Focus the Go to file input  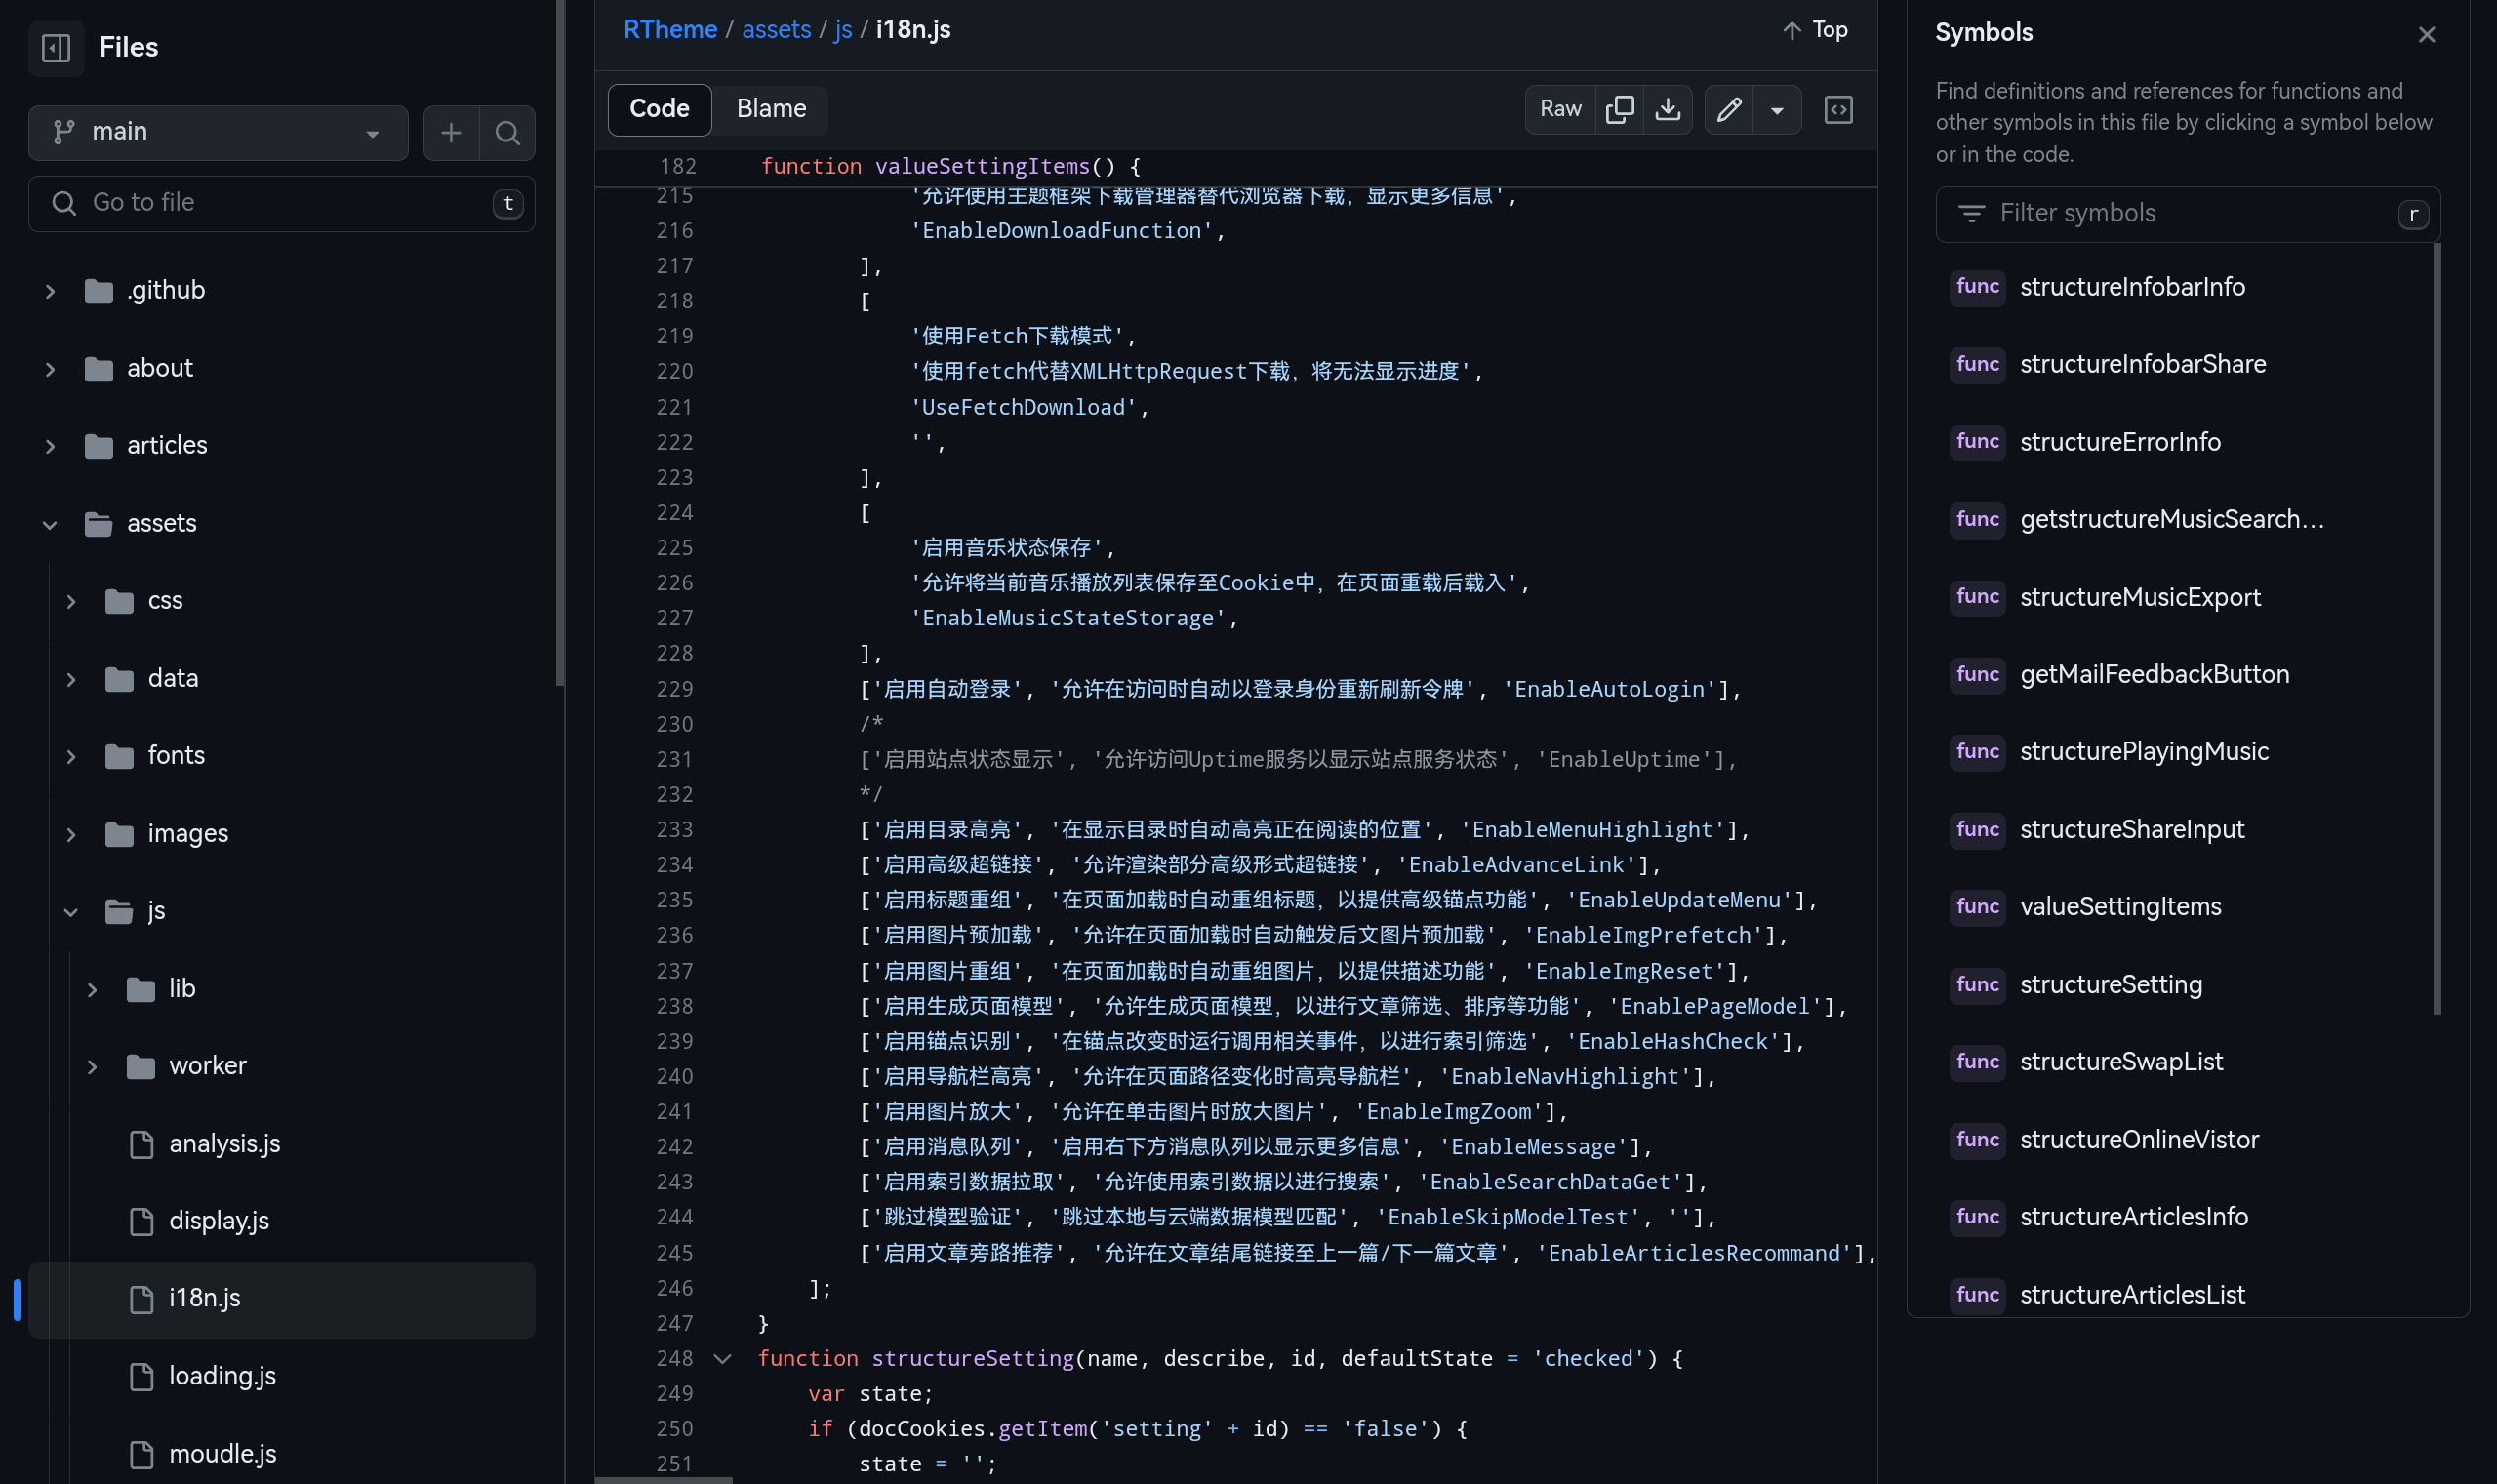tap(281, 203)
